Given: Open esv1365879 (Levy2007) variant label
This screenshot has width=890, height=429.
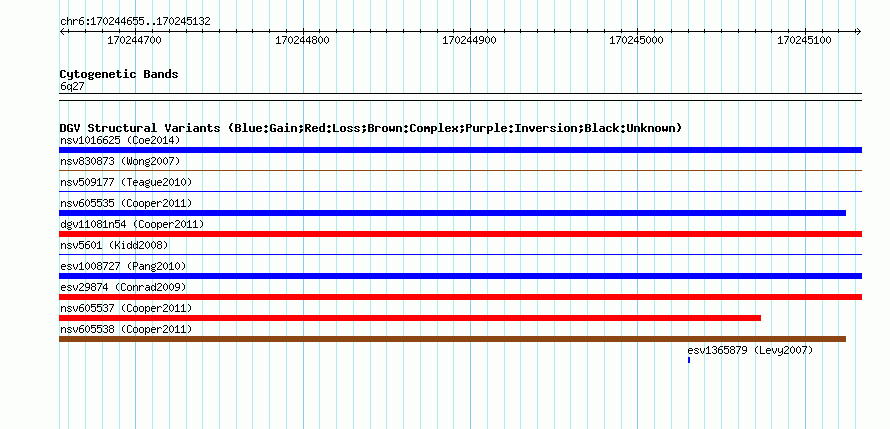Looking at the screenshot, I should 750,350.
